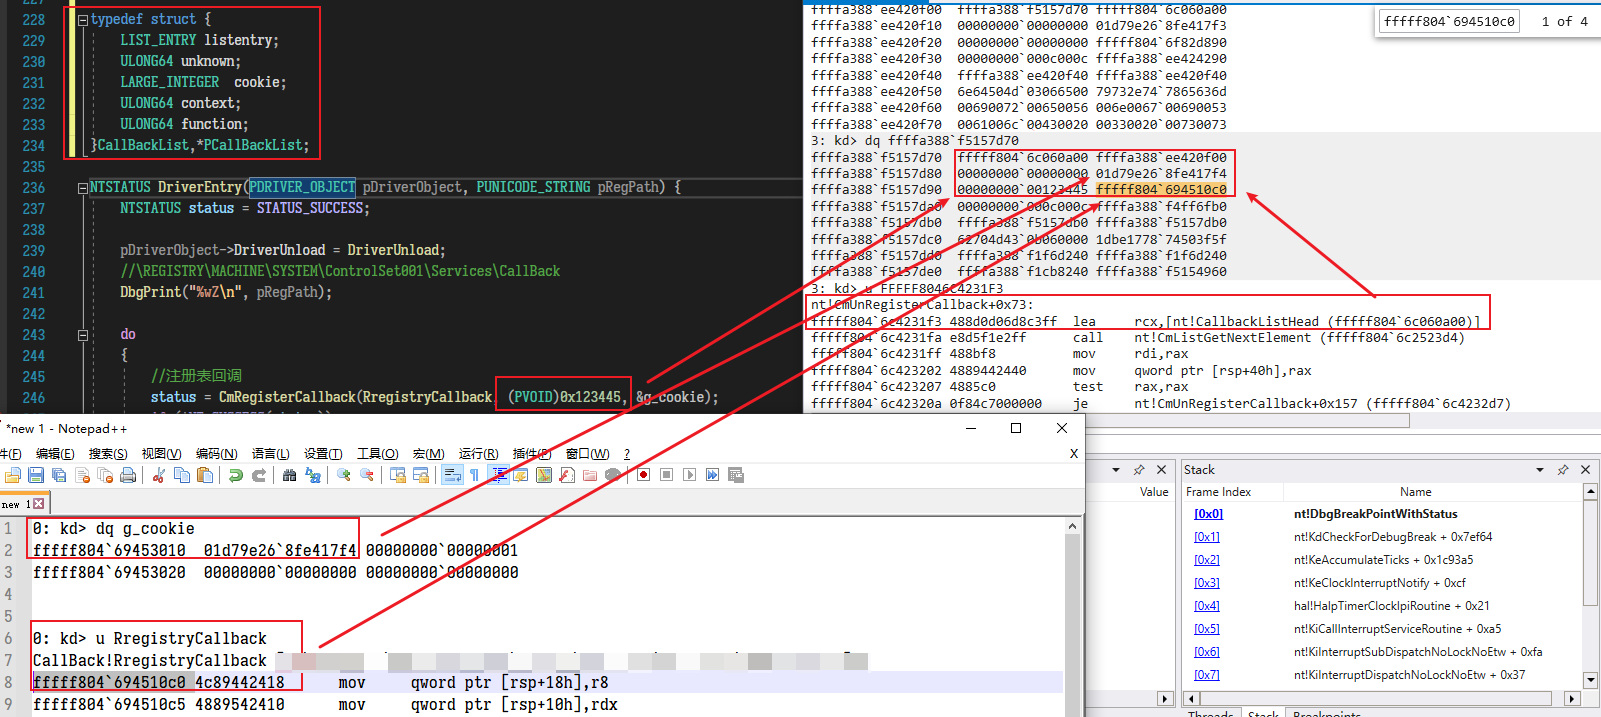Viewport: 1601px width, 717px height.
Task: Toggle show all characters pilcrow icon
Action: (474, 475)
